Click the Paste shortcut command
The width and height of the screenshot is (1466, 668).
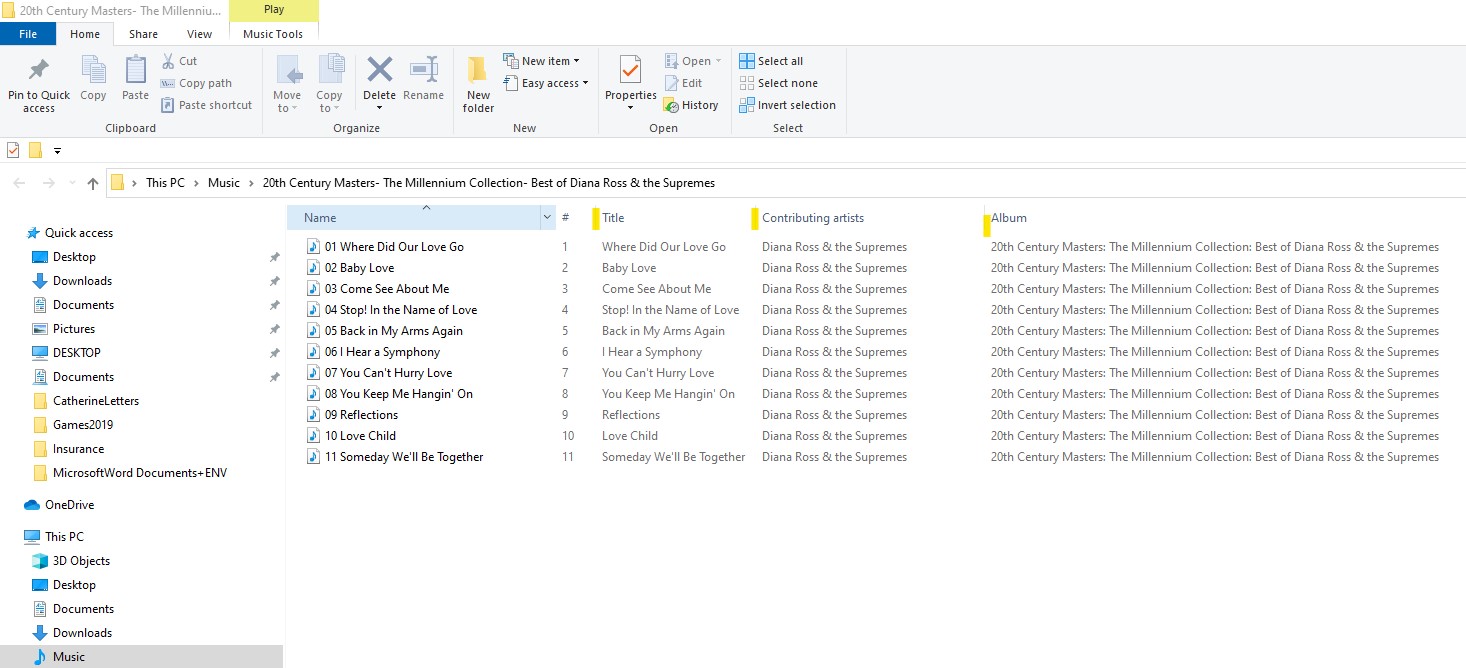pyautogui.click(x=206, y=105)
